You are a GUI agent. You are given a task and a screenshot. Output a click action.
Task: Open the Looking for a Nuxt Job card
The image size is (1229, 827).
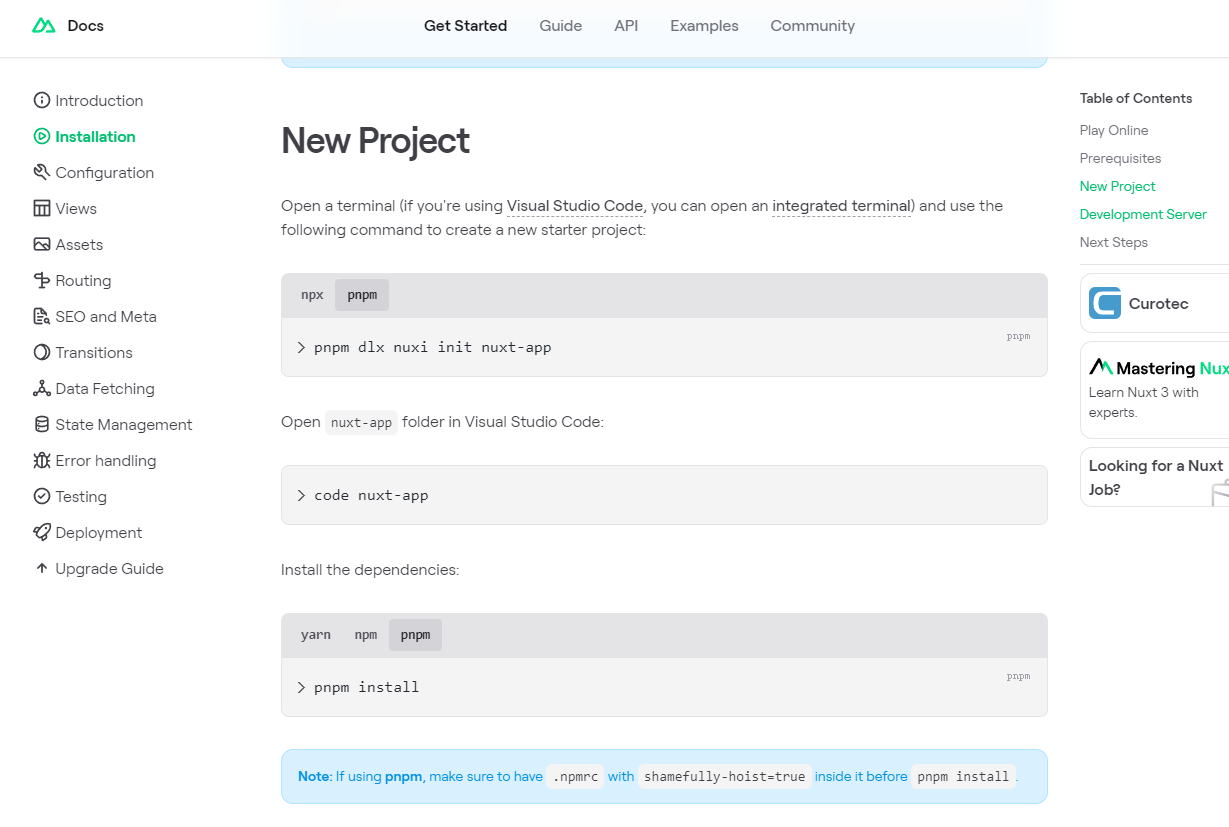[1155, 477]
